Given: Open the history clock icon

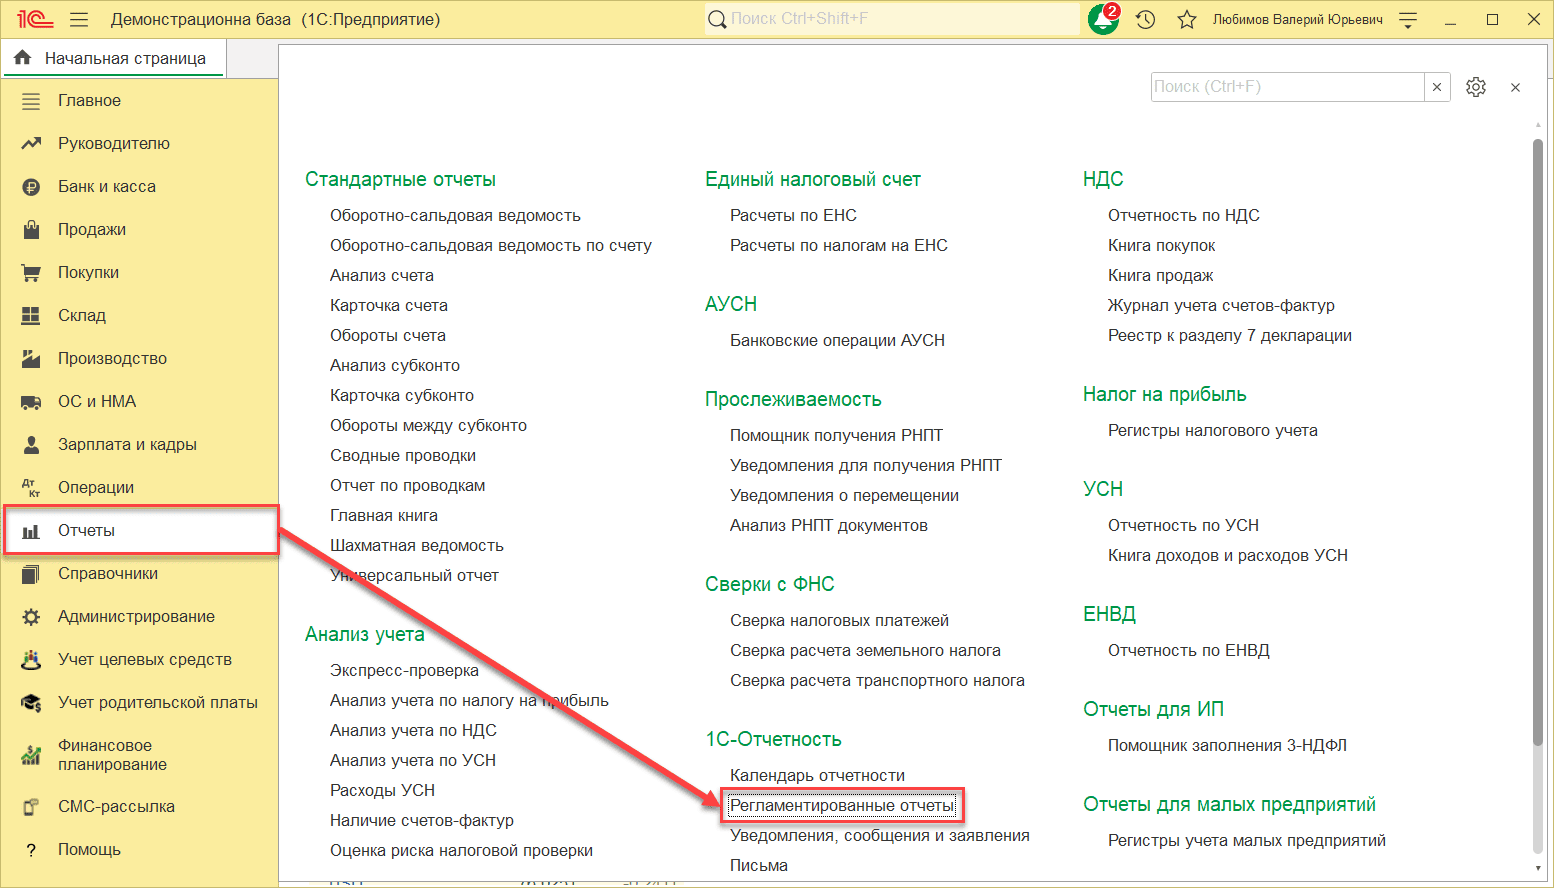Looking at the screenshot, I should [1146, 20].
